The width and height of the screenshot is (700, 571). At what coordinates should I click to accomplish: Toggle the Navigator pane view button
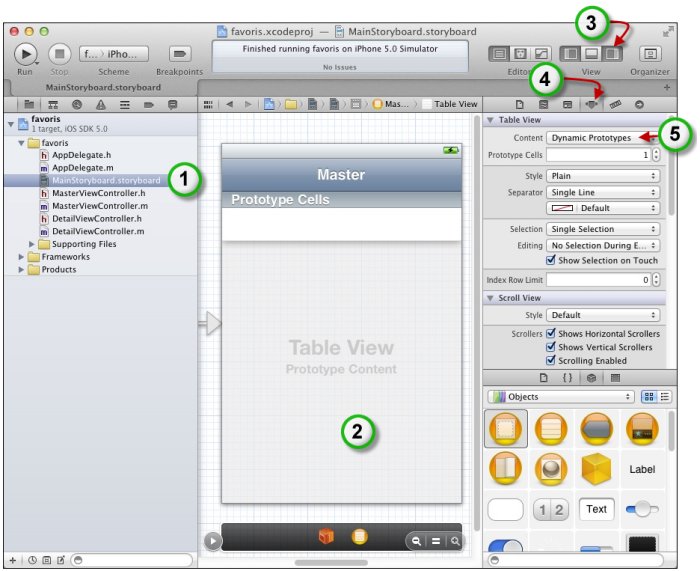[571, 54]
